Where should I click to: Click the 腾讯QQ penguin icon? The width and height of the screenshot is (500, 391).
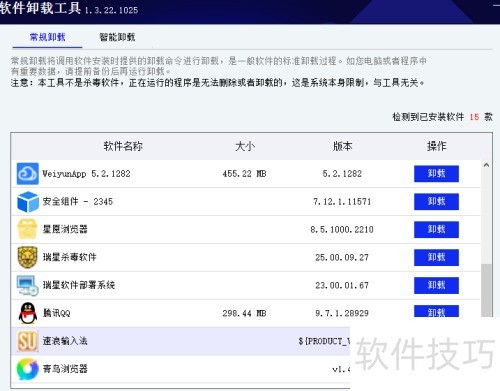28,313
